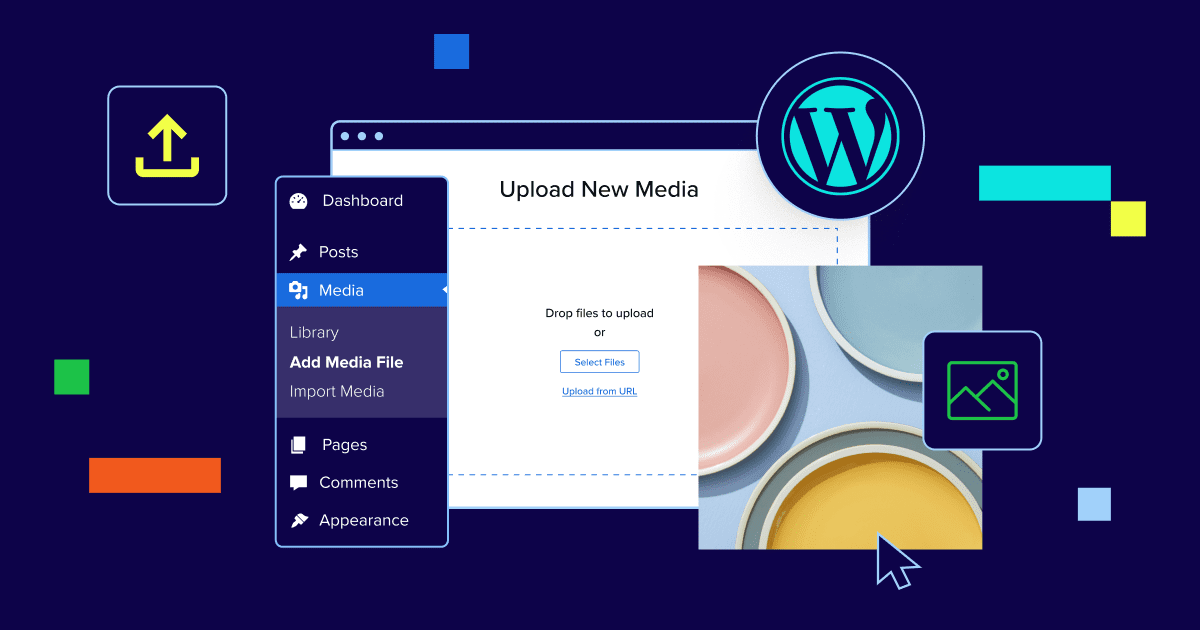This screenshot has height=630, width=1200.
Task: Collapse the Media submenu arrow
Action: (x=444, y=290)
